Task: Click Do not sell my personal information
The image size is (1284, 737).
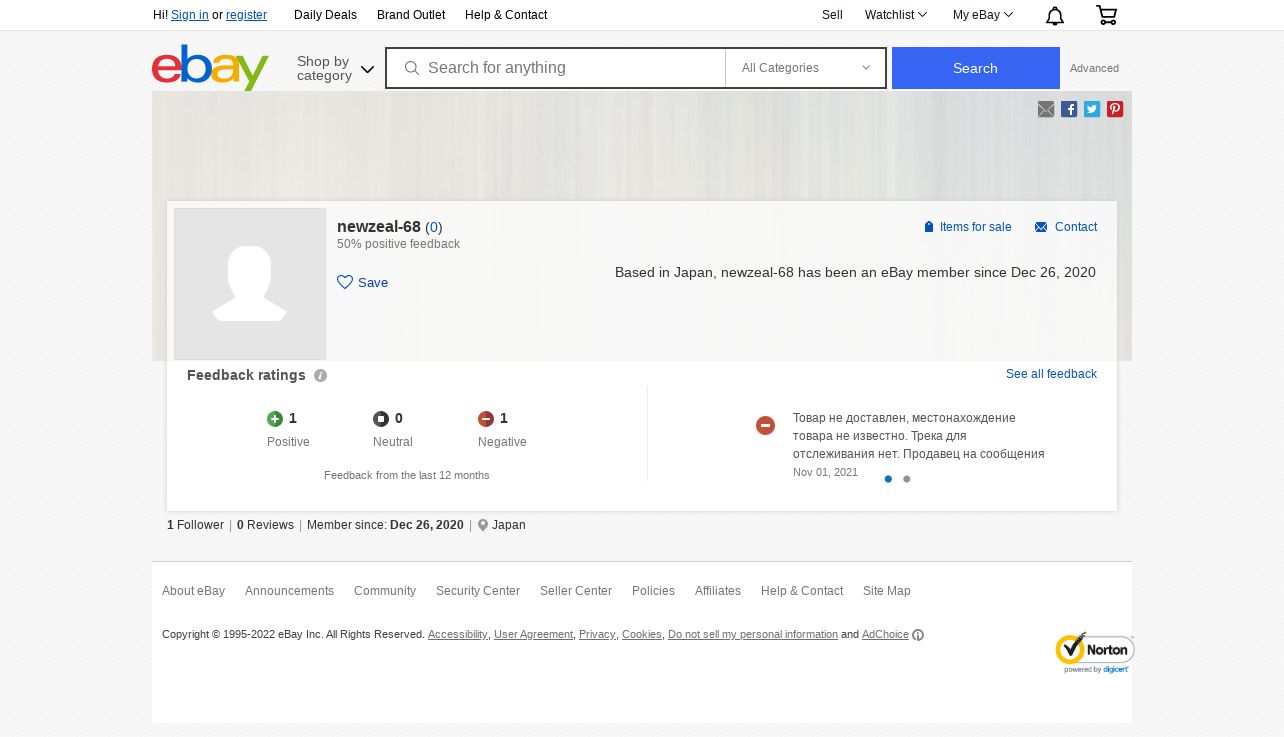Action: (x=753, y=635)
